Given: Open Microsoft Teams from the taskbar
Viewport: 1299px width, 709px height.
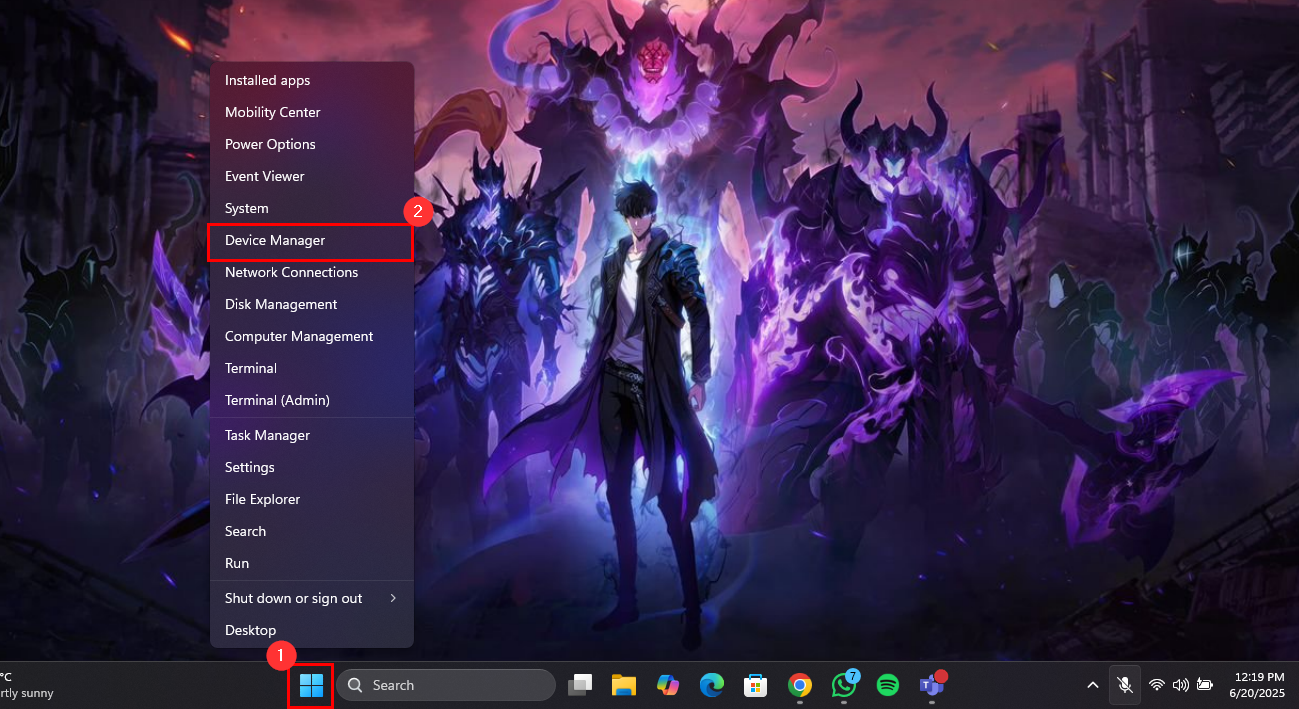Looking at the screenshot, I should (932, 684).
